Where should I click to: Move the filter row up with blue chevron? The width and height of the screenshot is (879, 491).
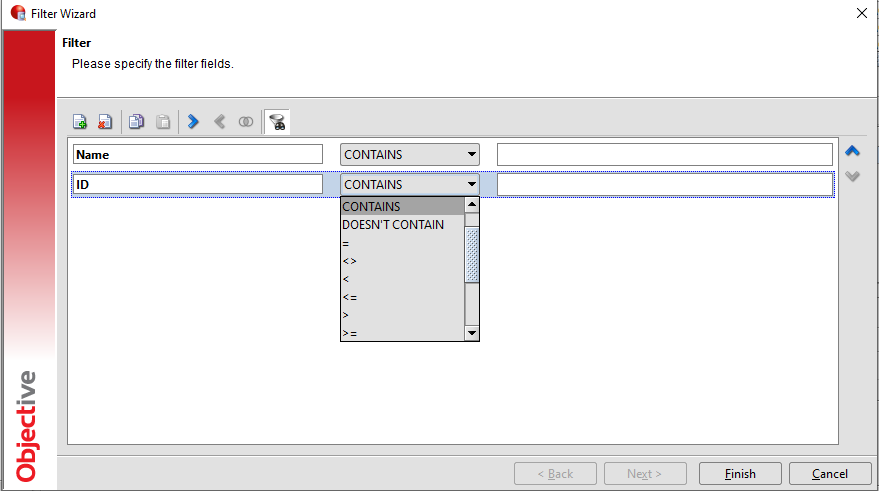click(x=852, y=152)
